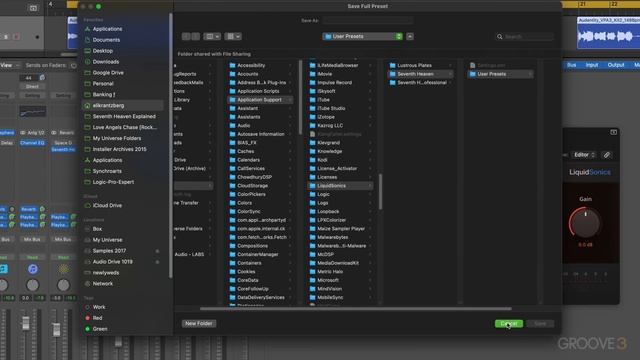Toggle the Sends on Faders power button
640x360 pixels.
(73, 65)
